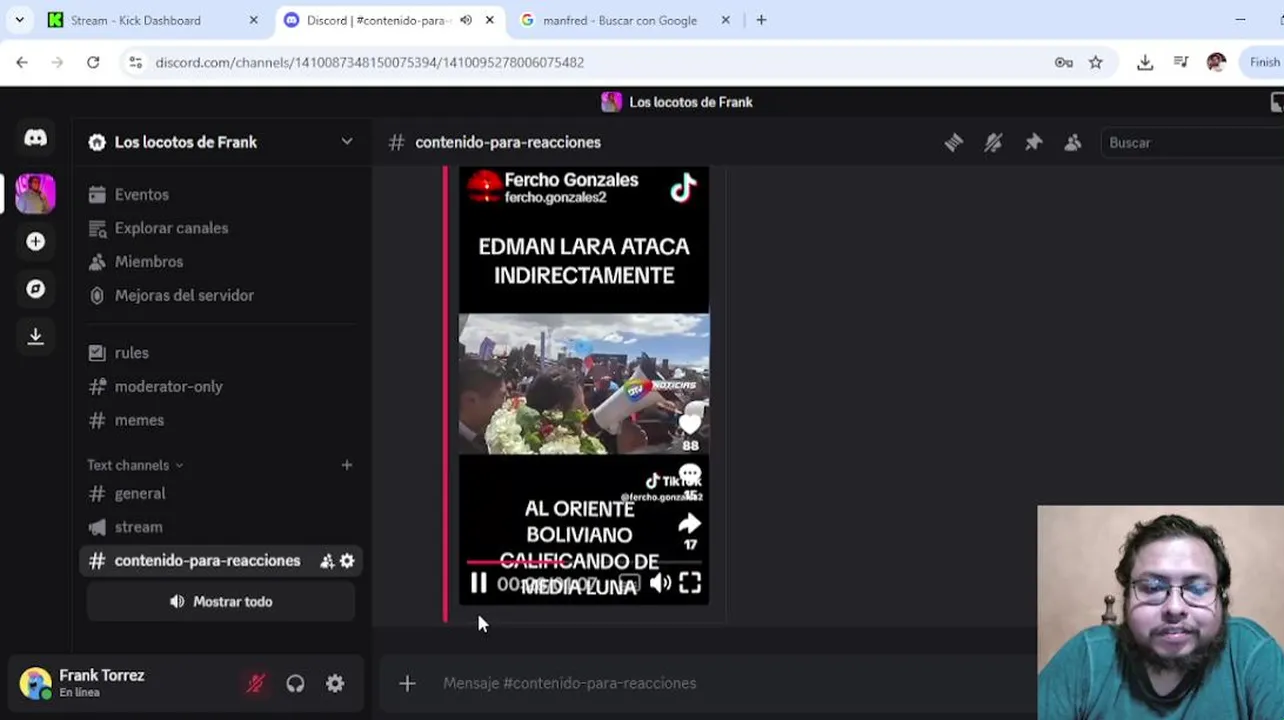The height and width of the screenshot is (720, 1284).
Task: Unmute microphone in user panel
Action: point(255,684)
